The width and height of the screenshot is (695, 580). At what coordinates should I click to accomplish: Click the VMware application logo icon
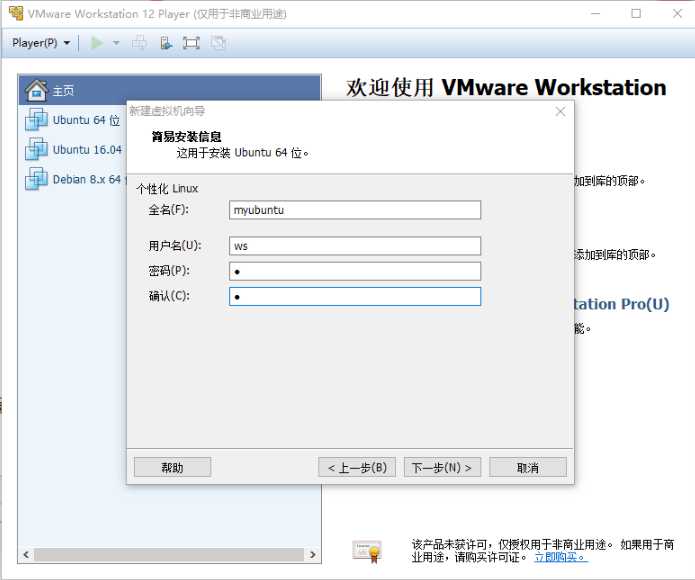16,13
